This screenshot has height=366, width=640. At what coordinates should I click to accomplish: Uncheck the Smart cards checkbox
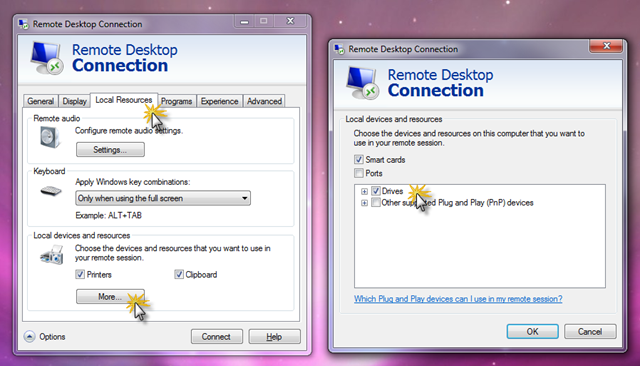(359, 160)
